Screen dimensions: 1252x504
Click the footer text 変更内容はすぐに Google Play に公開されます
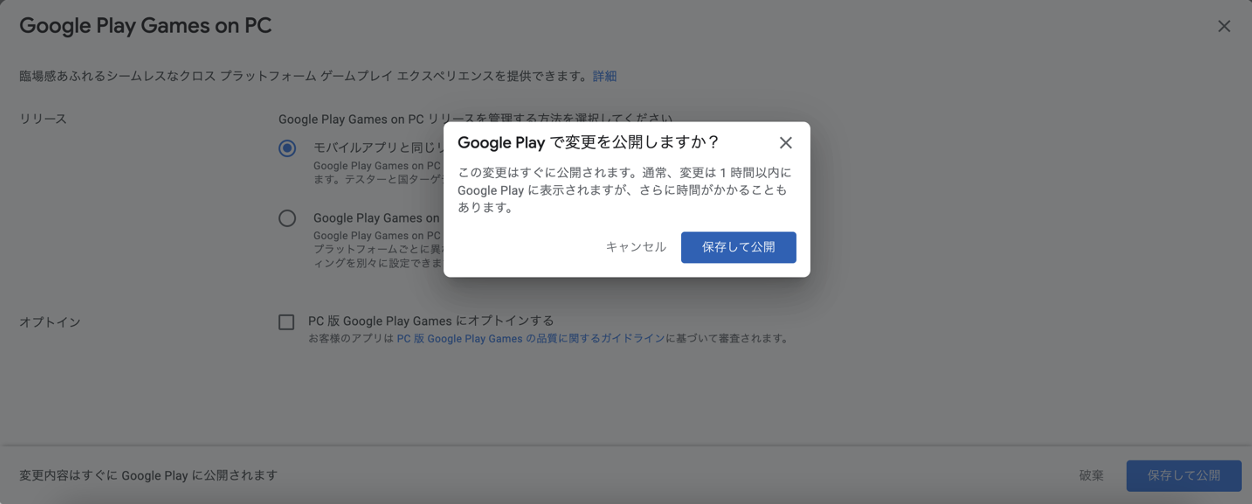pos(148,476)
